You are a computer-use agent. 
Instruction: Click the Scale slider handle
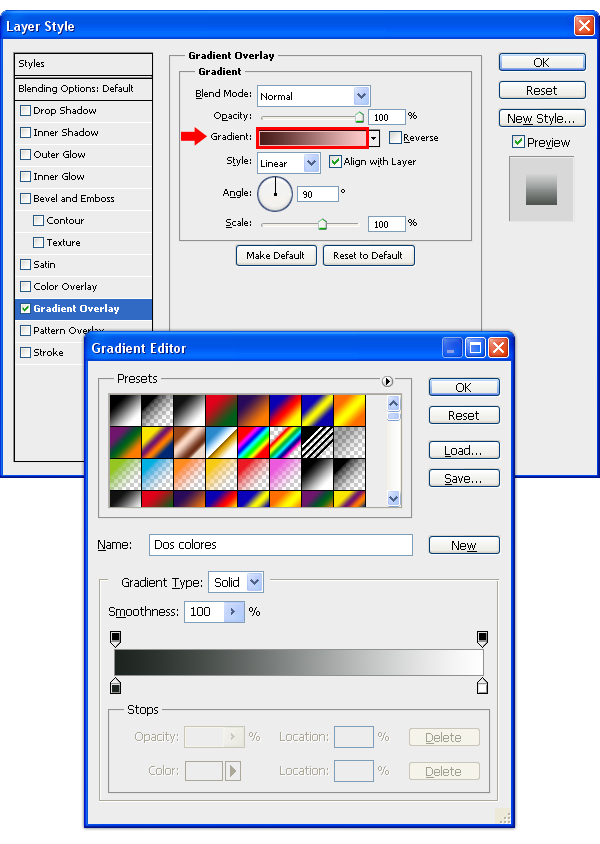pos(322,224)
